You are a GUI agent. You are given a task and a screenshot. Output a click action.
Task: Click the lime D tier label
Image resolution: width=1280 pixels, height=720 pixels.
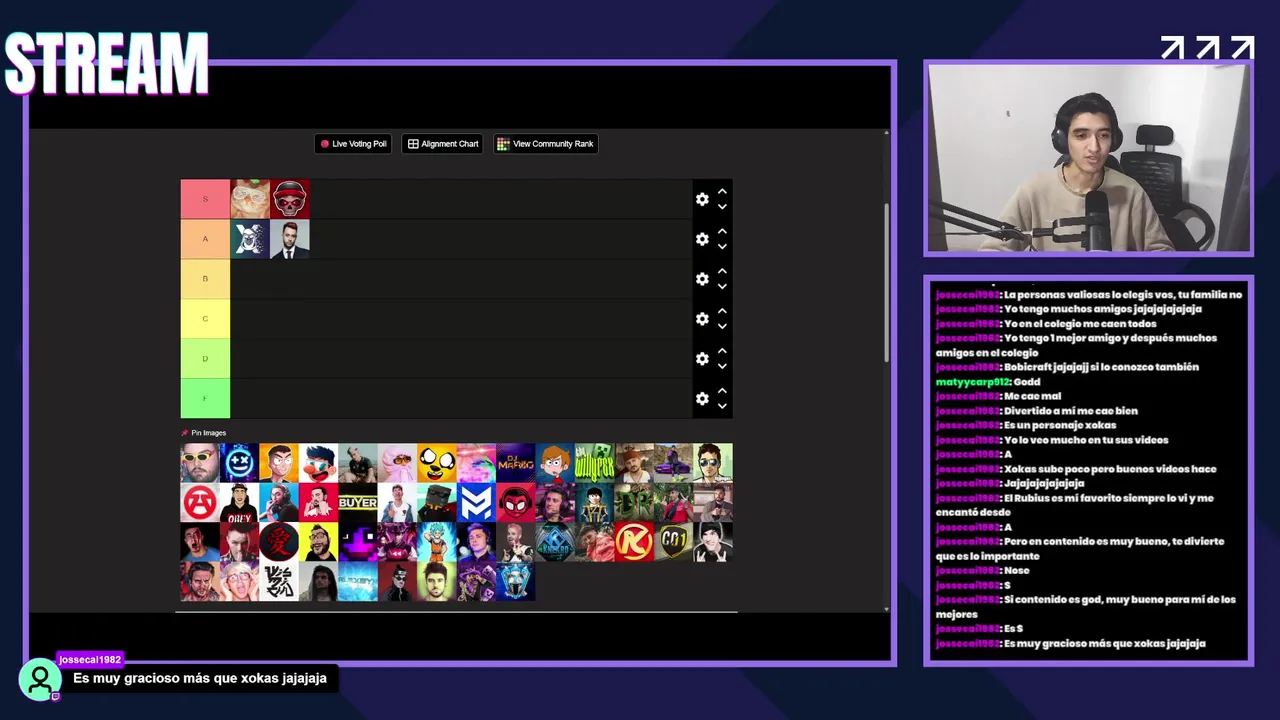tap(205, 359)
